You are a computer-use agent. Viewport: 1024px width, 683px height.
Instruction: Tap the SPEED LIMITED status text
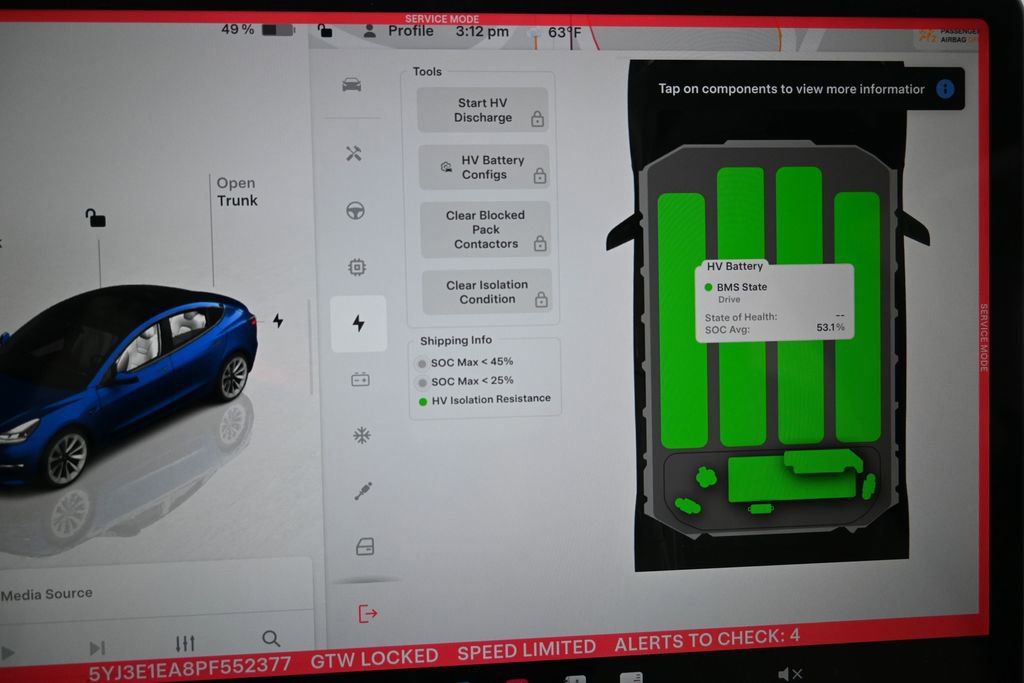(526, 650)
